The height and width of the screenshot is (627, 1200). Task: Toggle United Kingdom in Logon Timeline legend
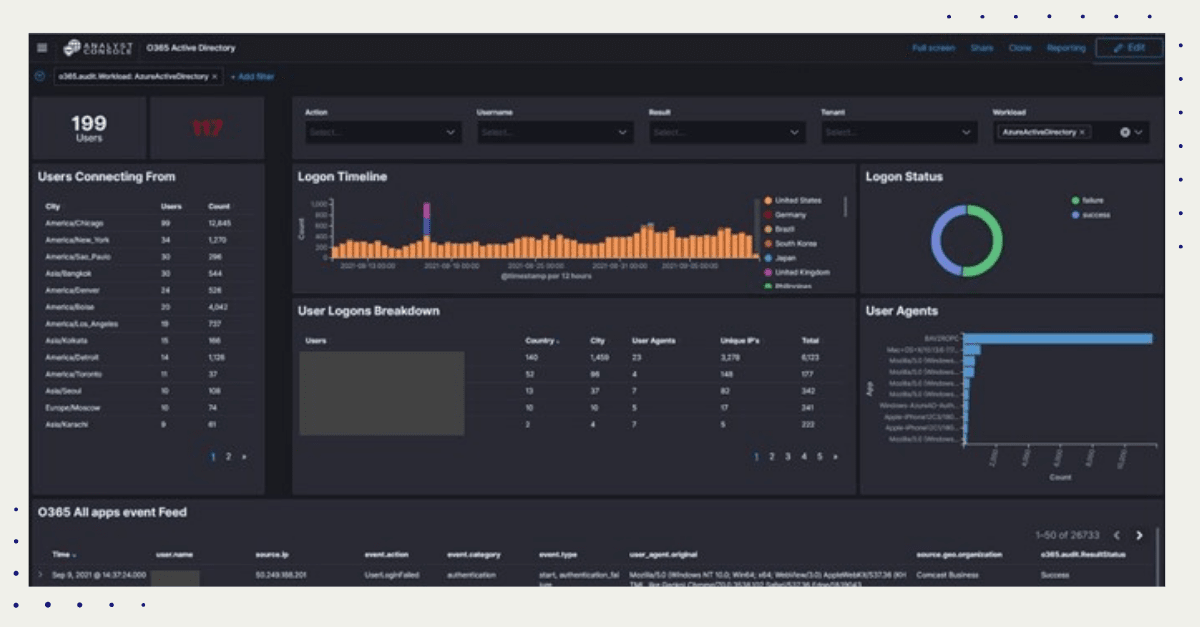tap(796, 272)
